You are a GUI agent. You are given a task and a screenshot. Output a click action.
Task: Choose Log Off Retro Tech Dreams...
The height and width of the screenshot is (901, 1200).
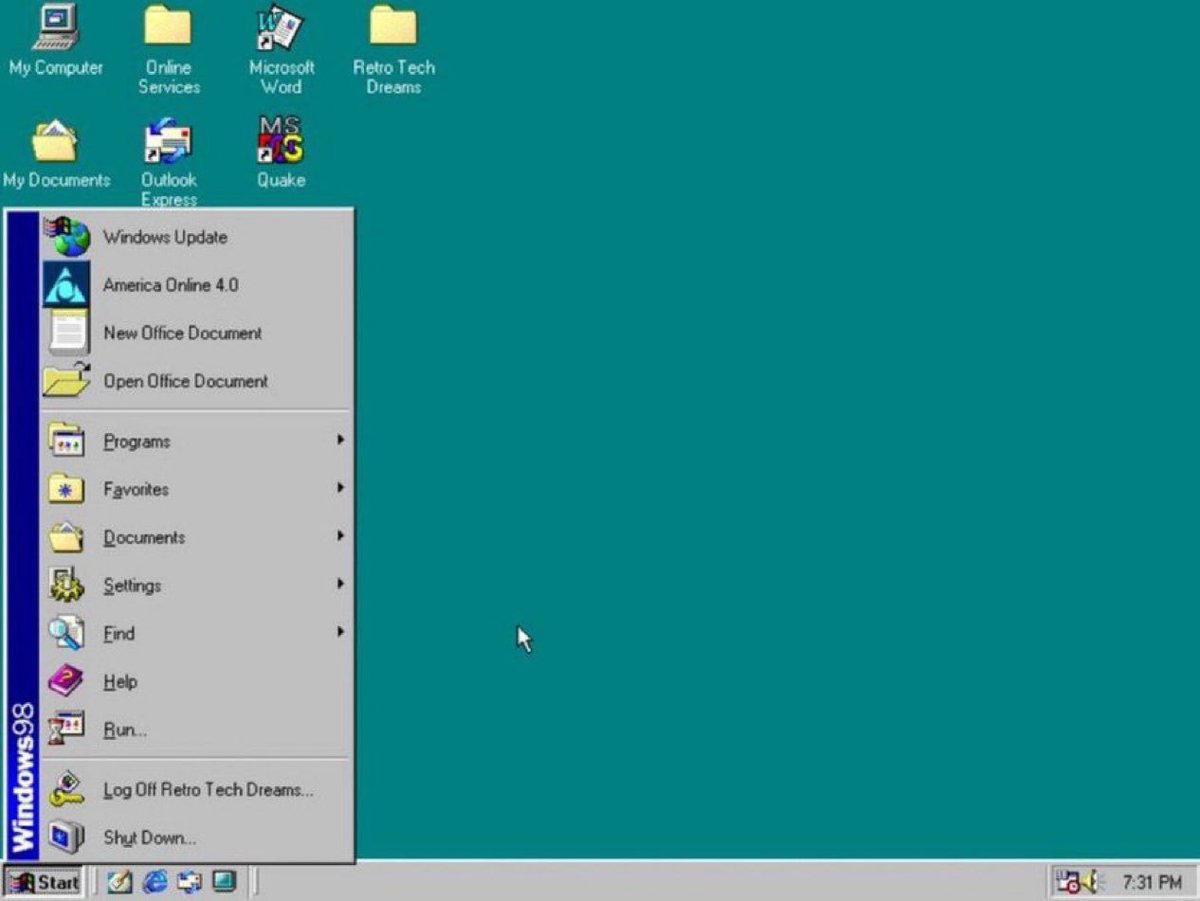[x=196, y=790]
